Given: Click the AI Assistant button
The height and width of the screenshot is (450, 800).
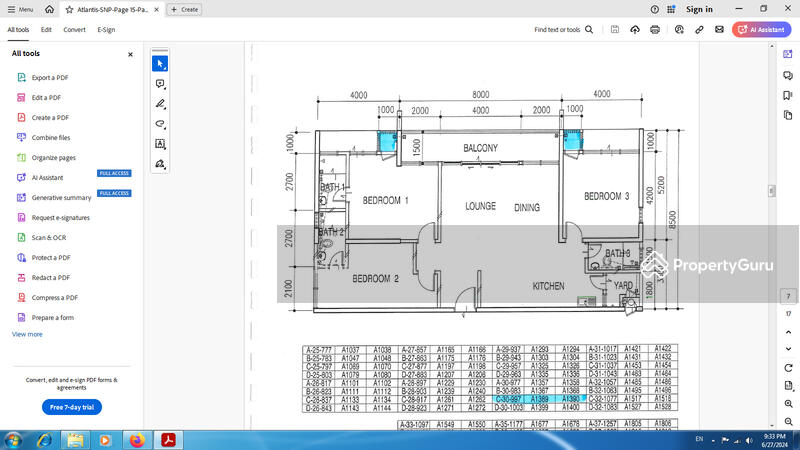Looking at the screenshot, I should coord(762,30).
